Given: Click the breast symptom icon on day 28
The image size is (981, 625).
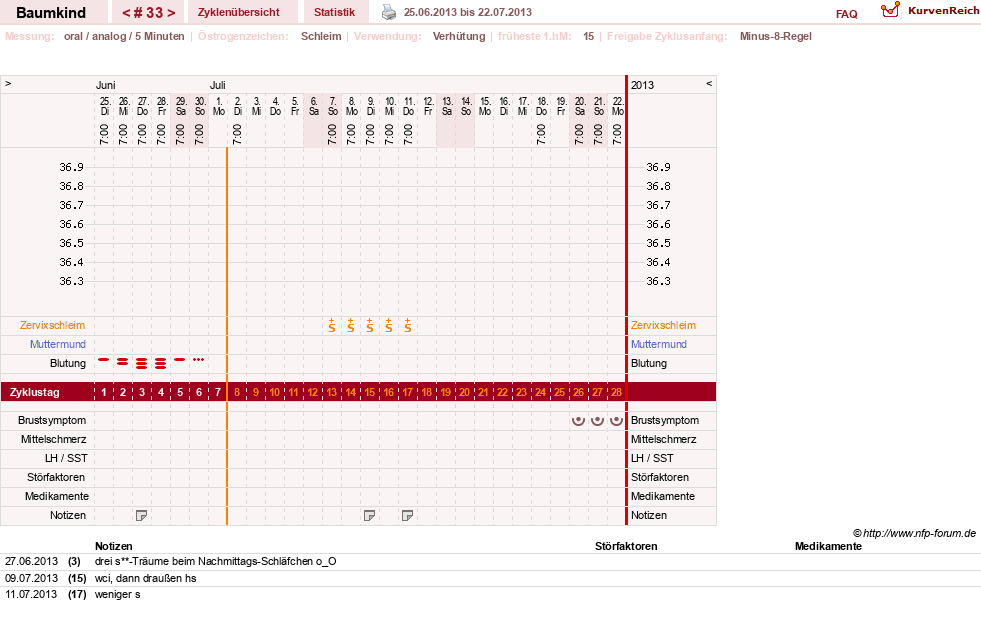Looking at the screenshot, I should click(x=616, y=420).
